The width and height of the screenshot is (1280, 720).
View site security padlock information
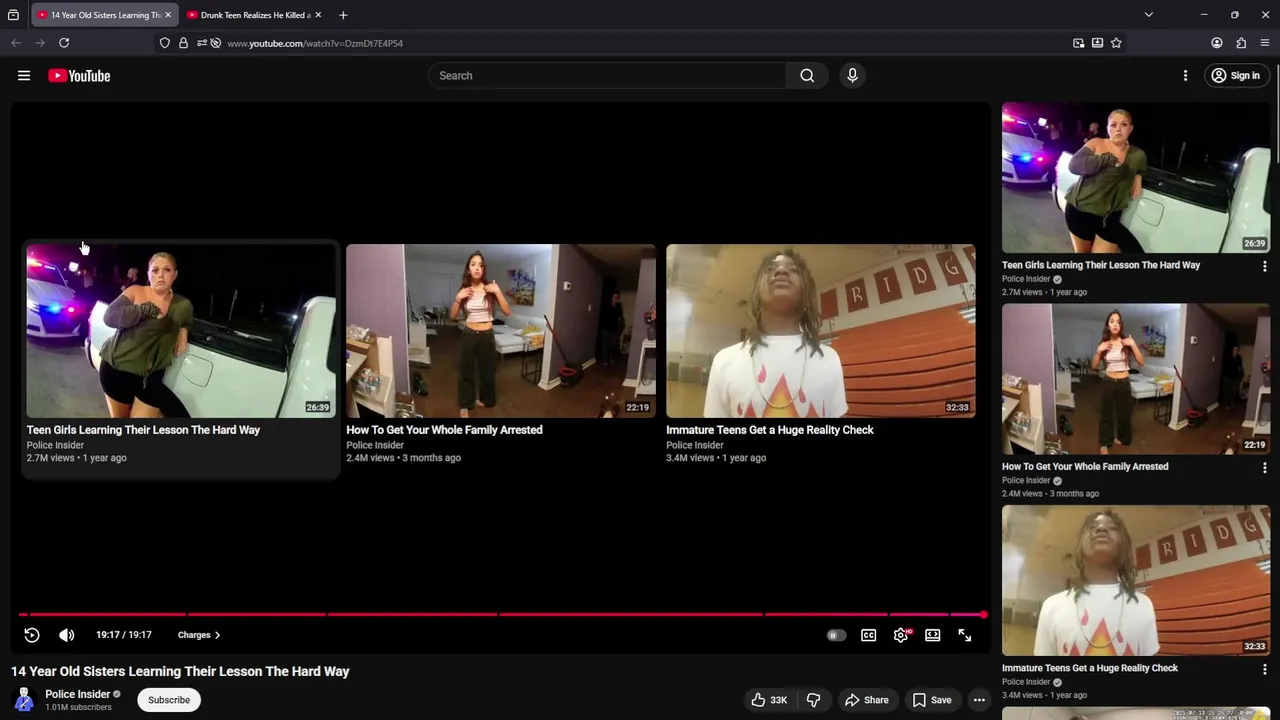(183, 43)
